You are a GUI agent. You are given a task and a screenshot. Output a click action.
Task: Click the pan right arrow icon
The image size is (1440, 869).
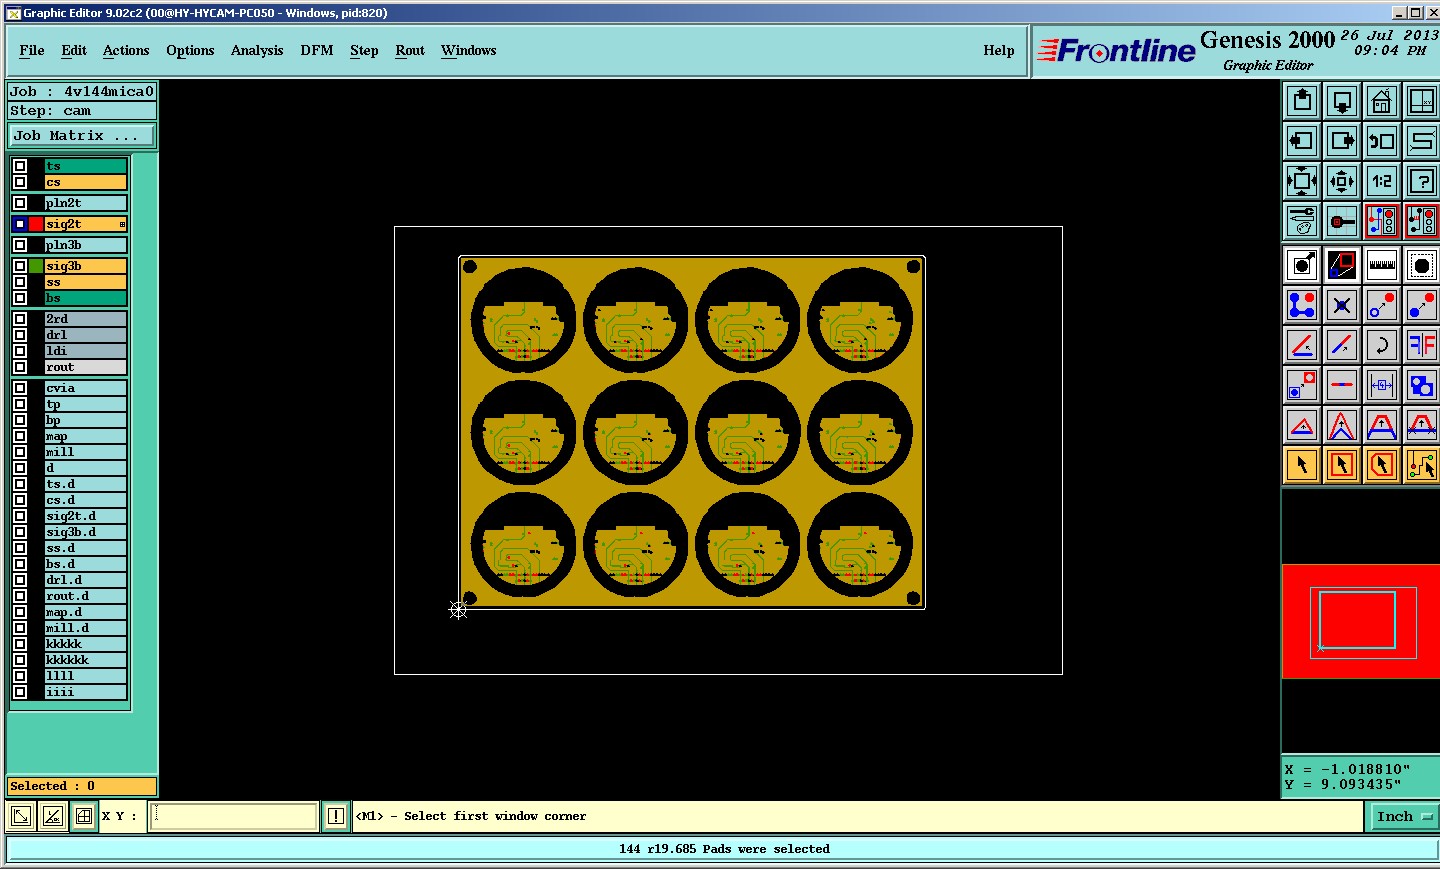[x=1342, y=141]
